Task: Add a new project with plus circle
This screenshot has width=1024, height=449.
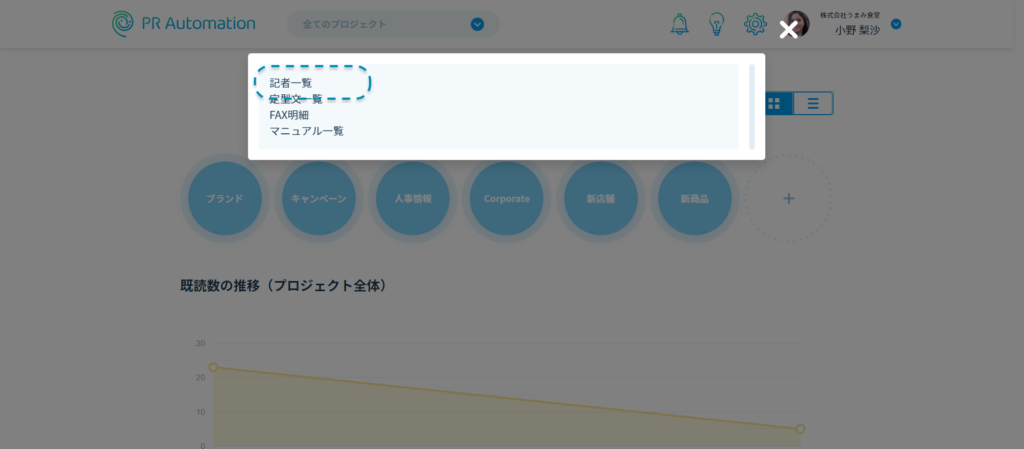Action: (788, 199)
